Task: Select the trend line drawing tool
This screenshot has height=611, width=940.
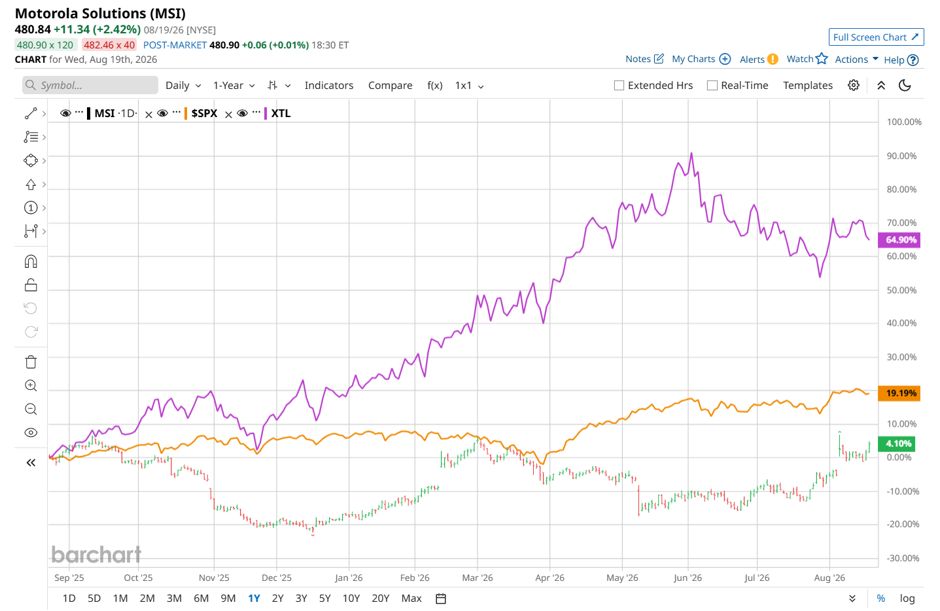Action: coord(31,113)
